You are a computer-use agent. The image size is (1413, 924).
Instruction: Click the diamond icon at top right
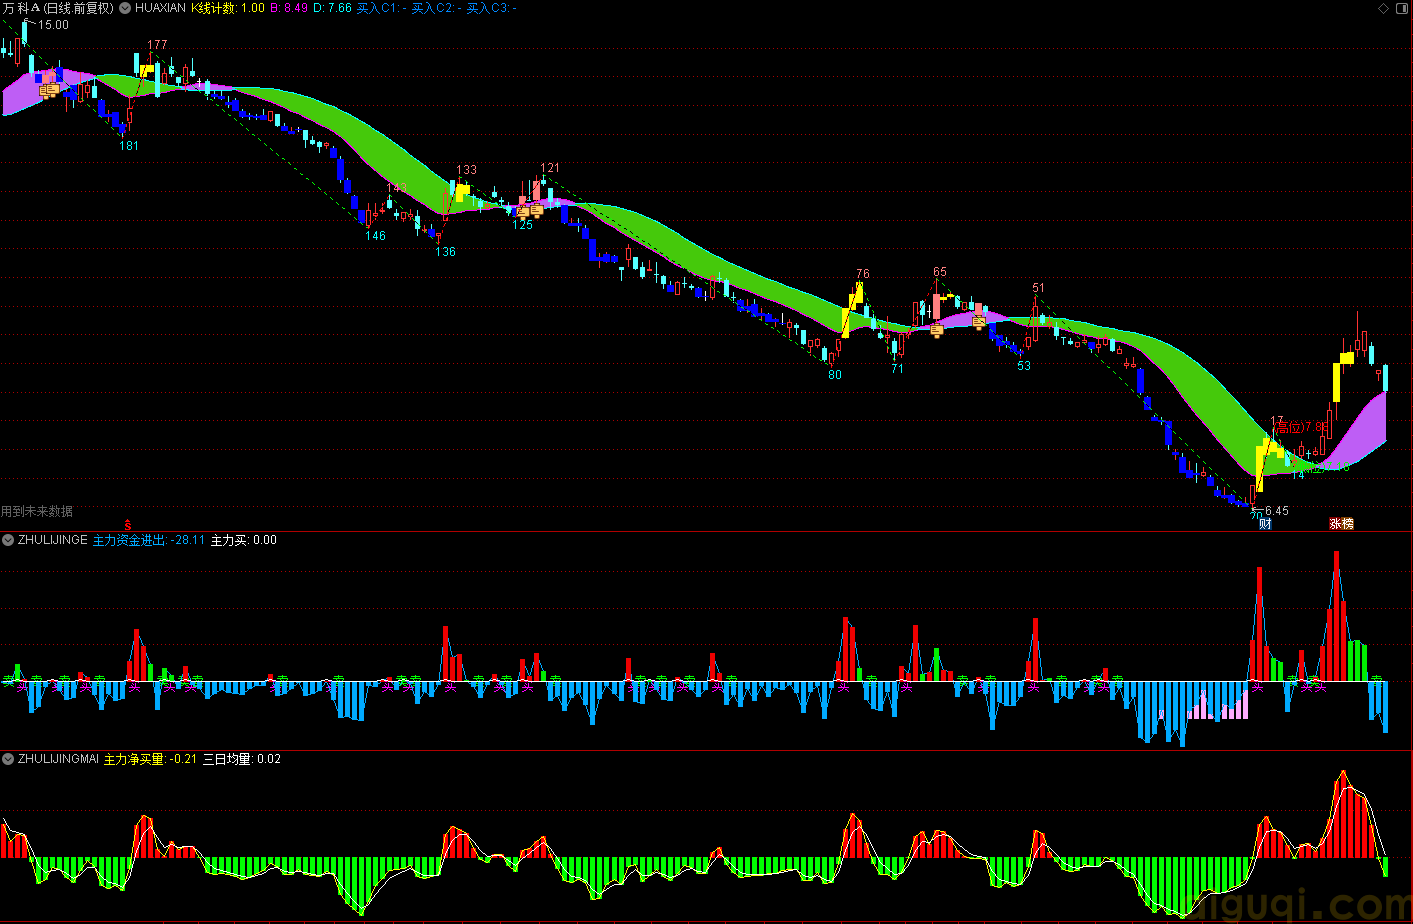click(x=1385, y=8)
